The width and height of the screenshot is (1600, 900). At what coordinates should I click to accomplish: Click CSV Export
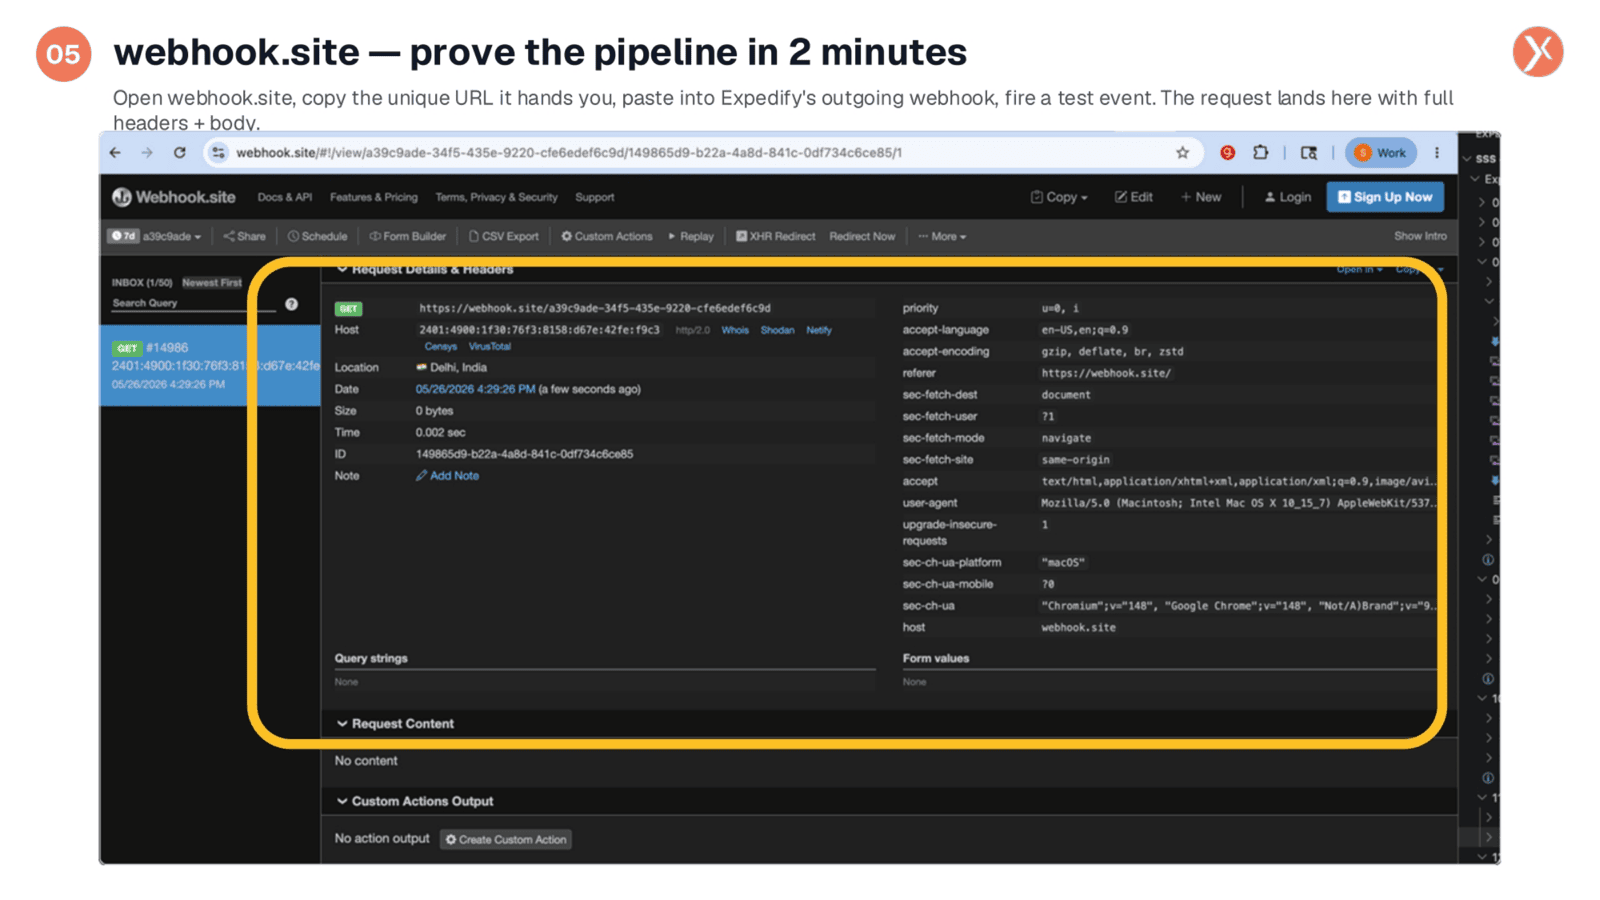click(x=504, y=236)
